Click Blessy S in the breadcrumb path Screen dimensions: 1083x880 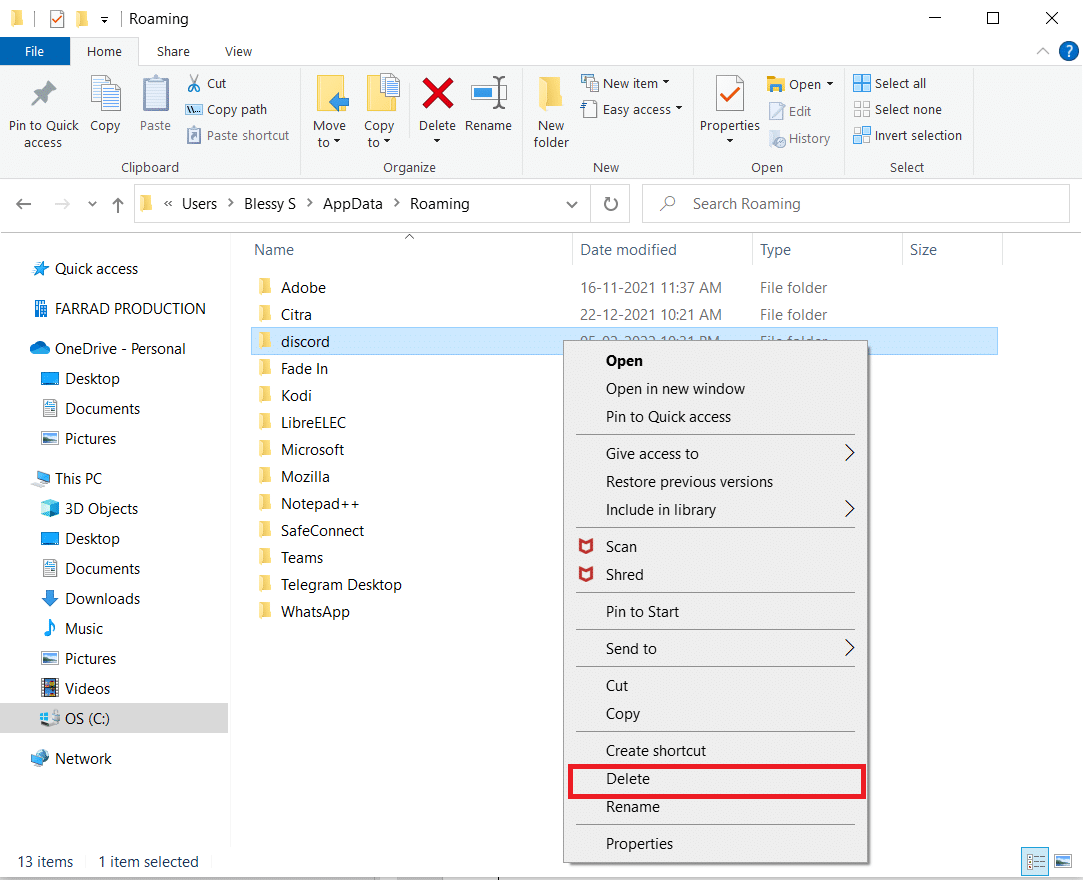coord(269,204)
